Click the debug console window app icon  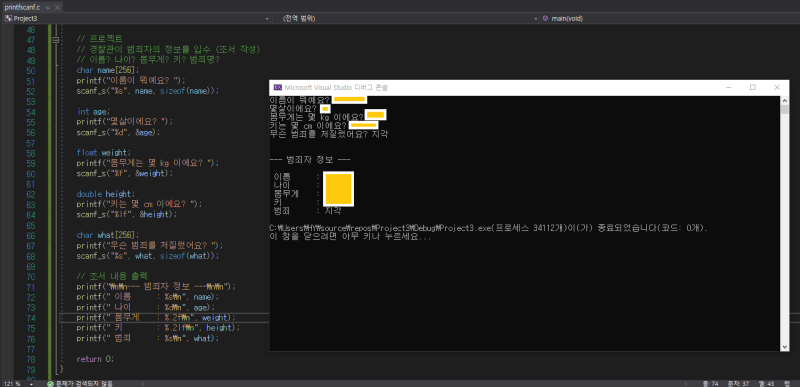click(x=278, y=87)
